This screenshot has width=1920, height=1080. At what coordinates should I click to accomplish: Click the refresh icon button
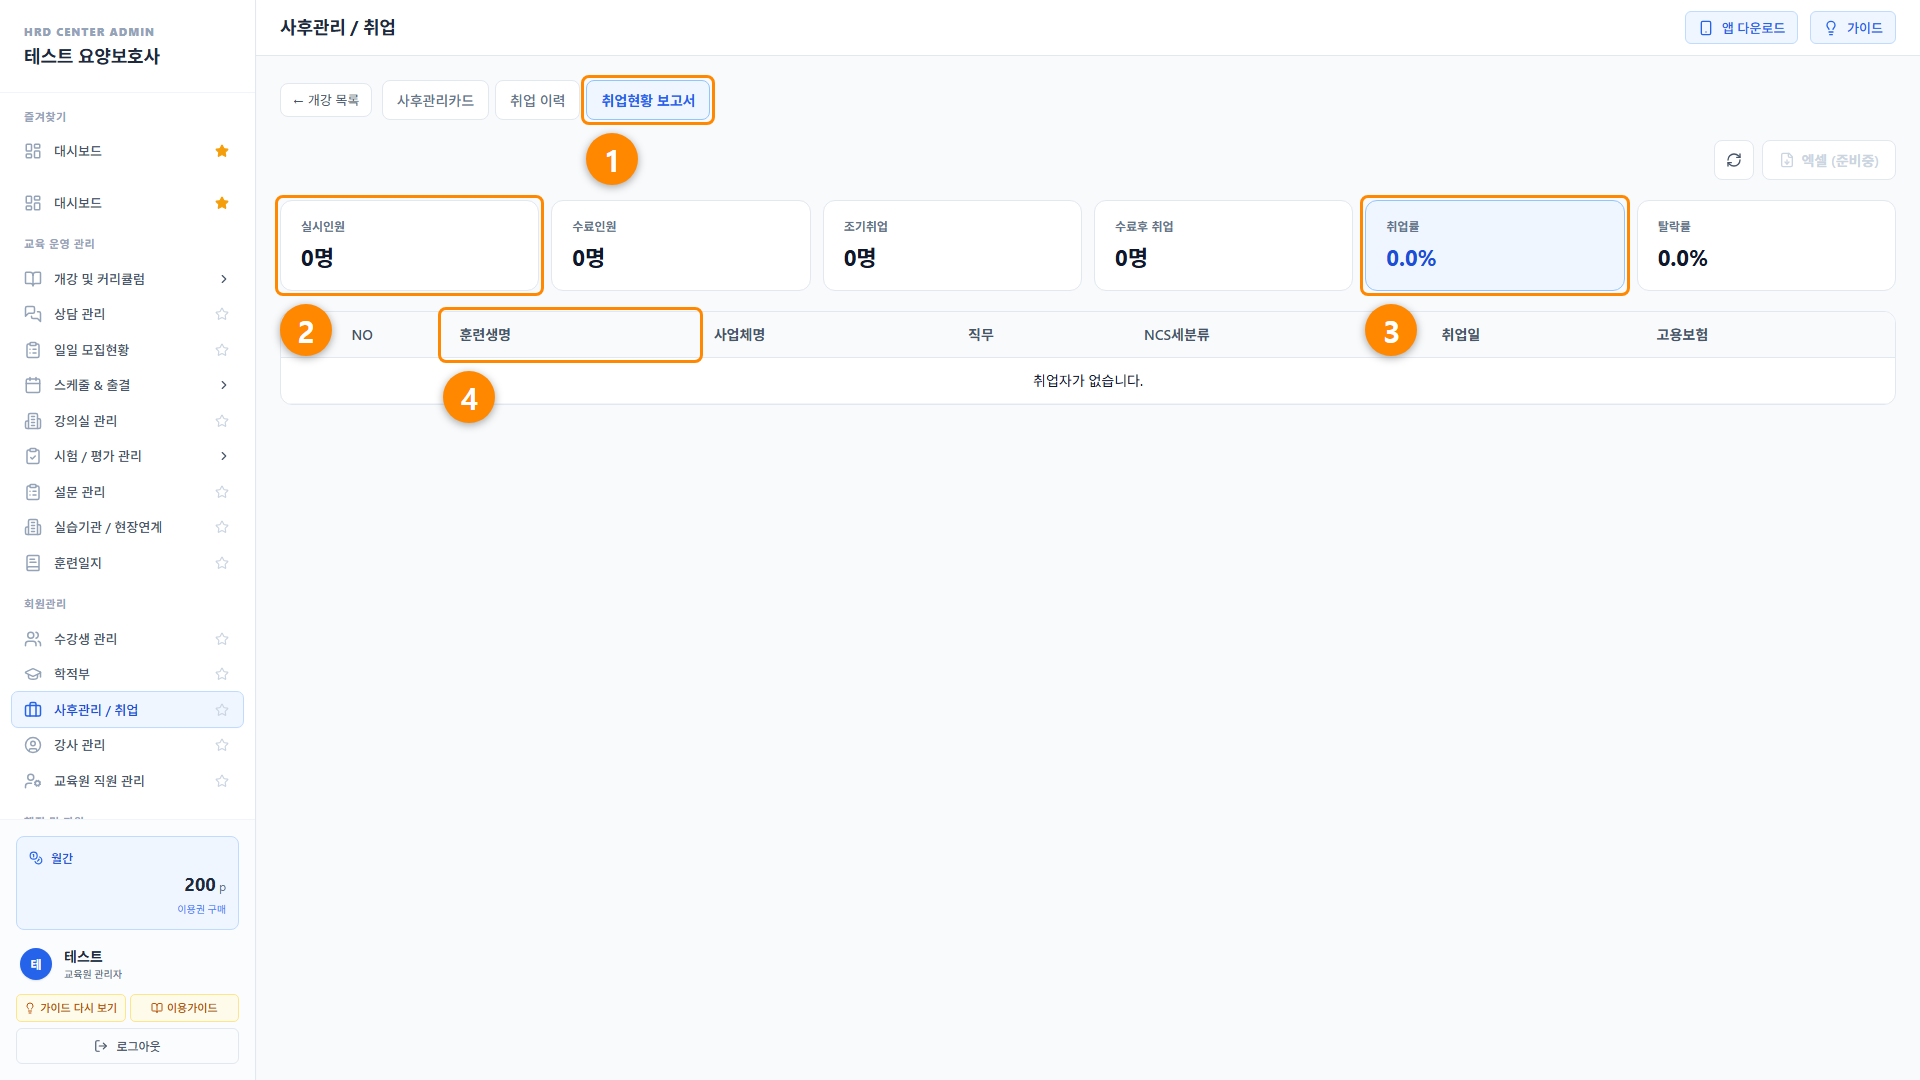[x=1734, y=160]
